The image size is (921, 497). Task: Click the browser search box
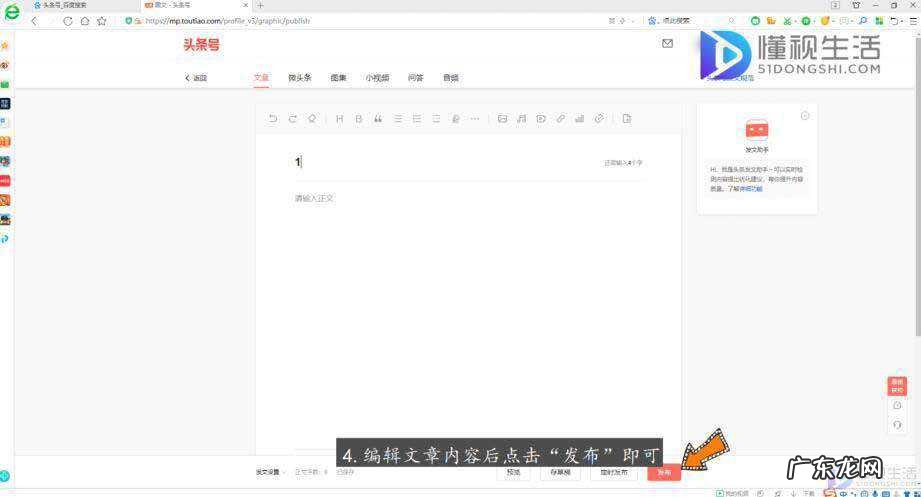click(690, 21)
